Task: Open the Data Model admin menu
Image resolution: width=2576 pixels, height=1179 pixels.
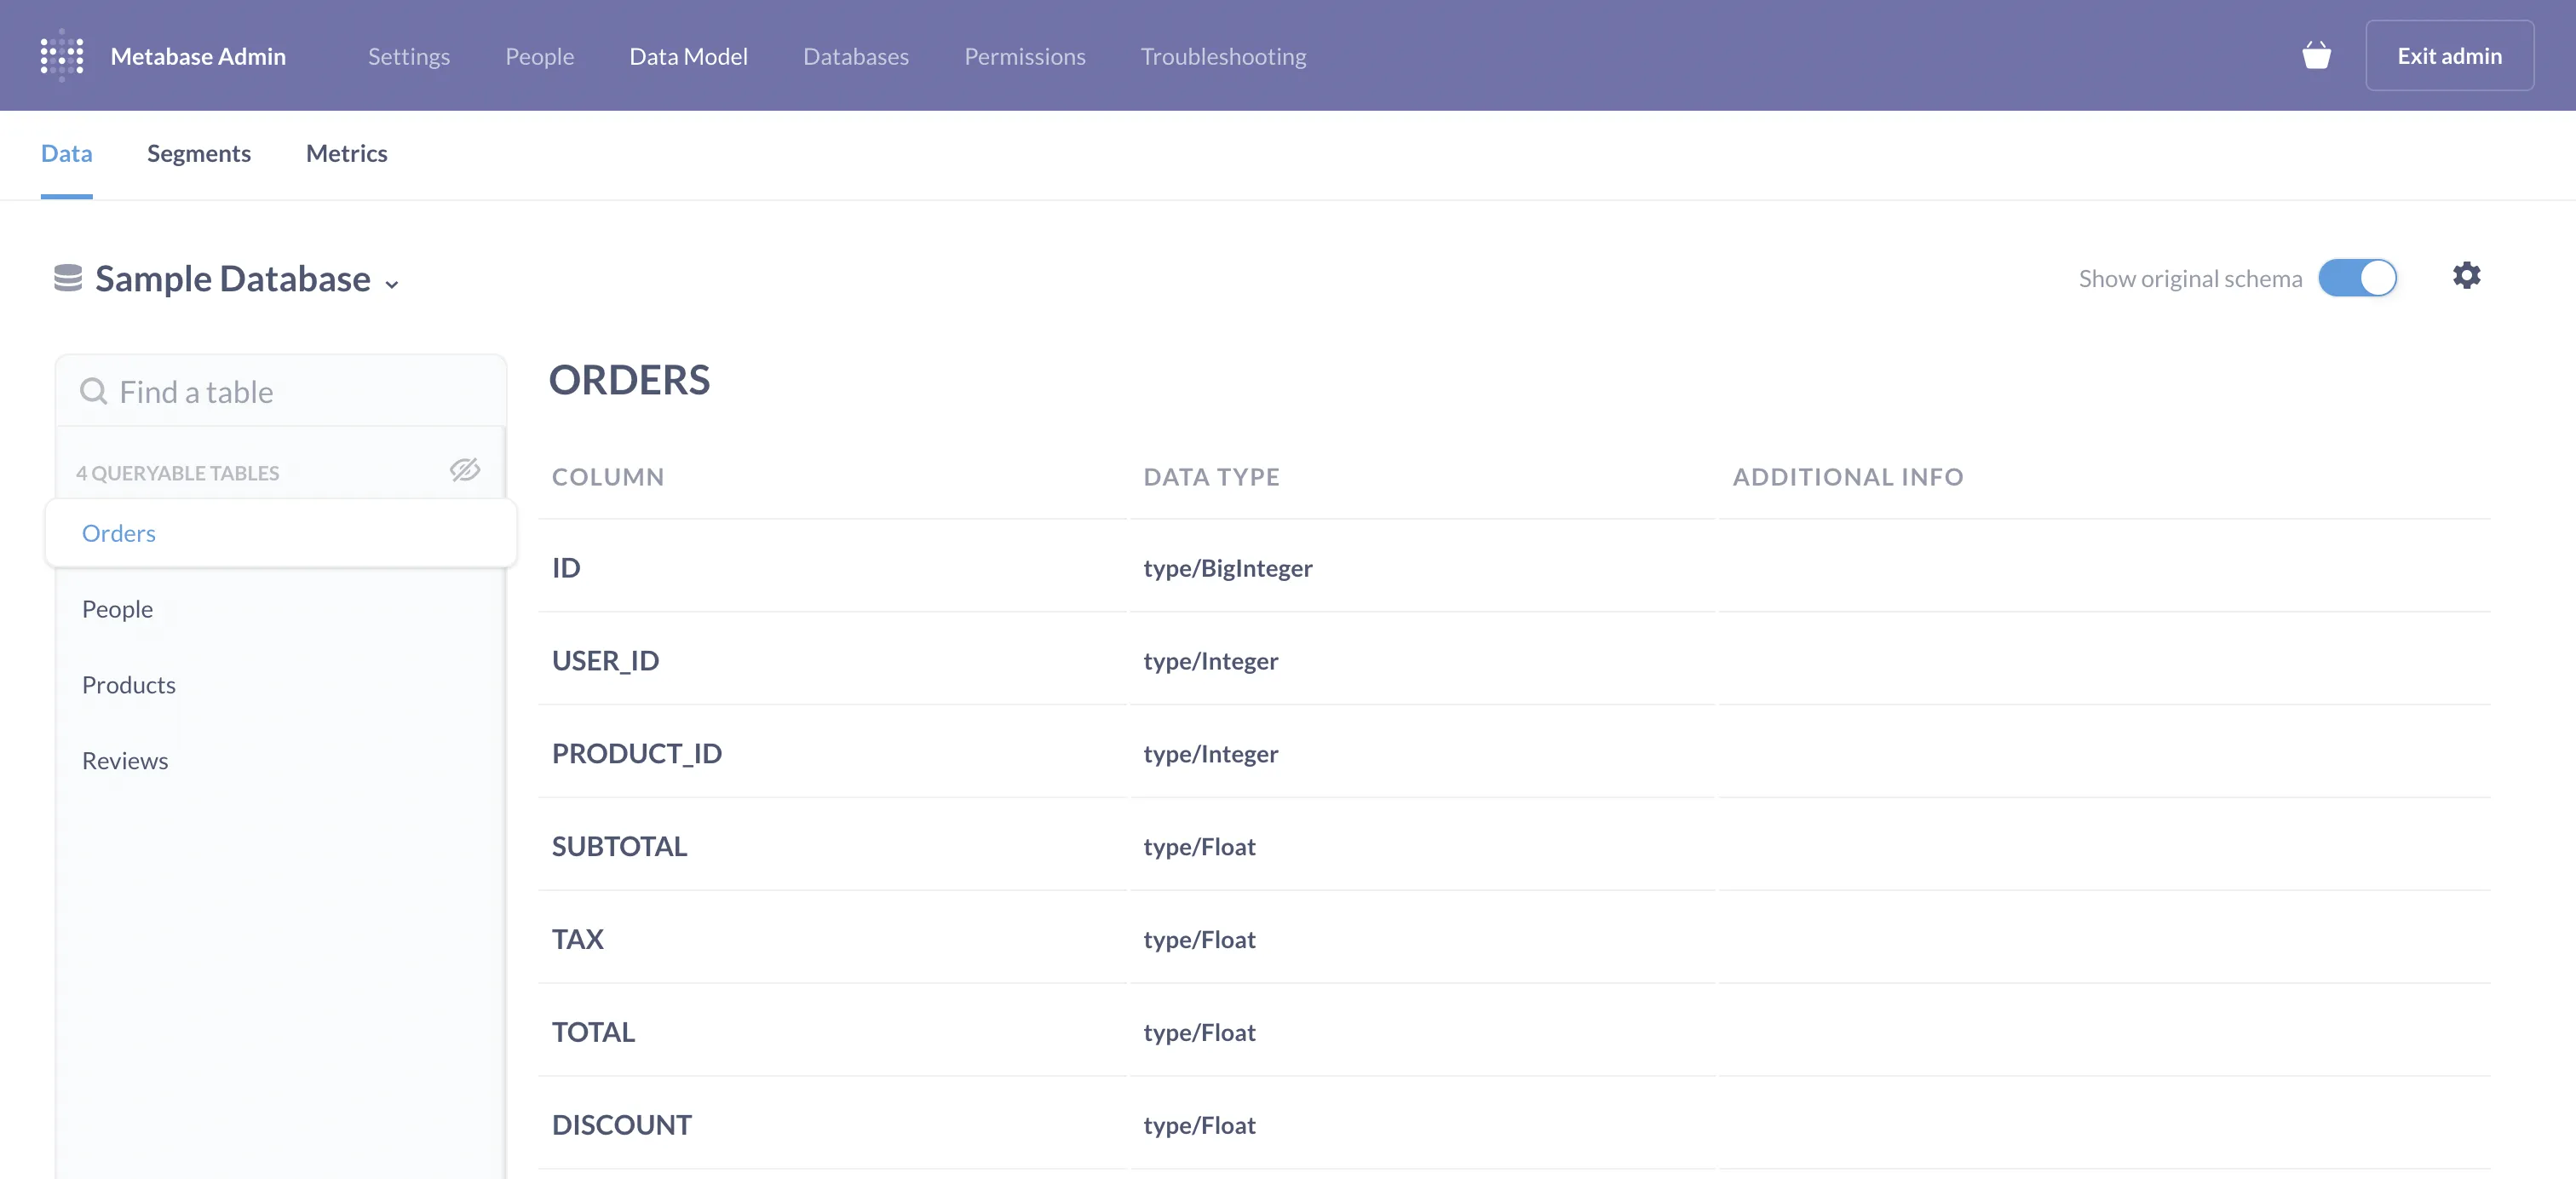Action: click(x=688, y=56)
